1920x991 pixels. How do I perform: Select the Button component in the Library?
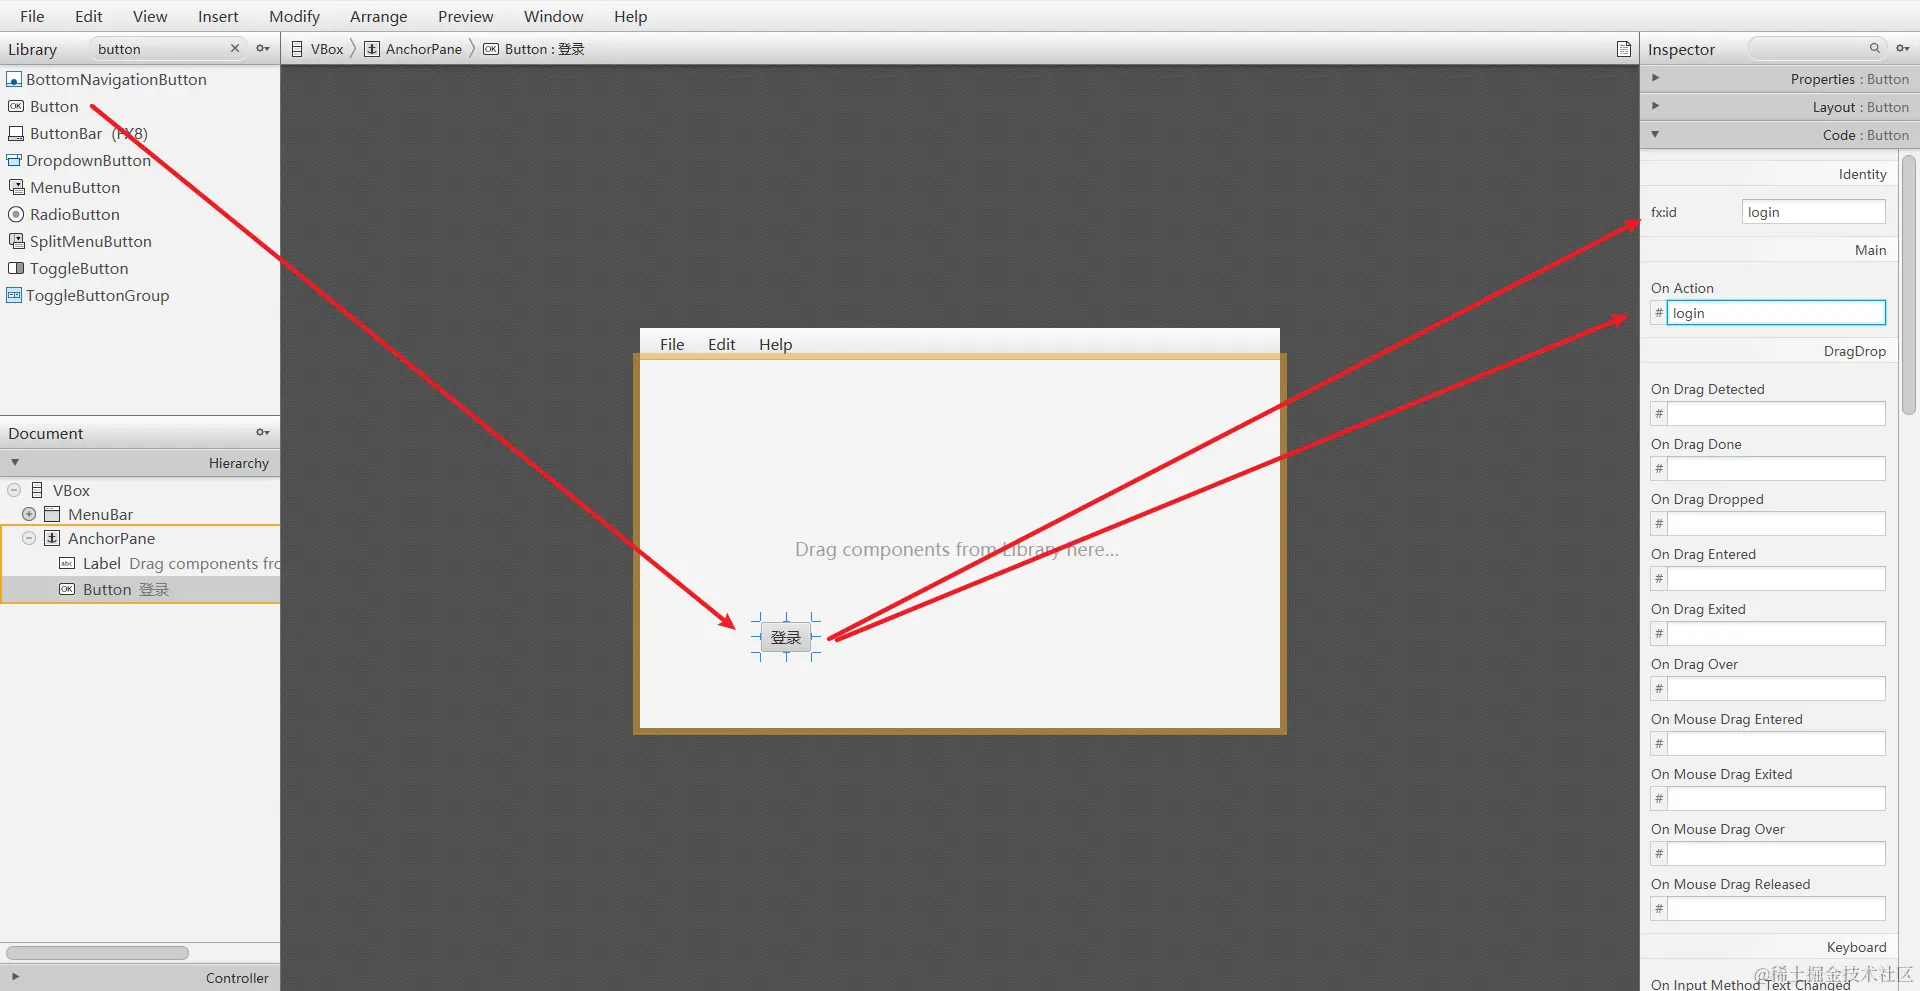click(x=53, y=106)
